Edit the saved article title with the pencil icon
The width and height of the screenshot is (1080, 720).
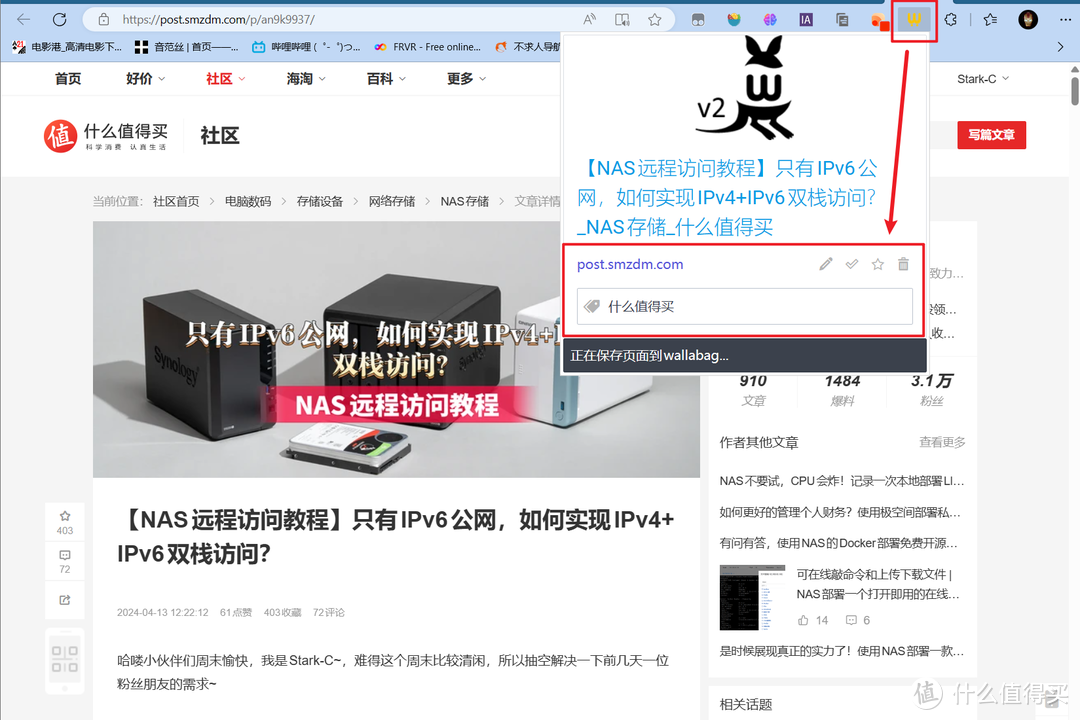[x=825, y=263]
